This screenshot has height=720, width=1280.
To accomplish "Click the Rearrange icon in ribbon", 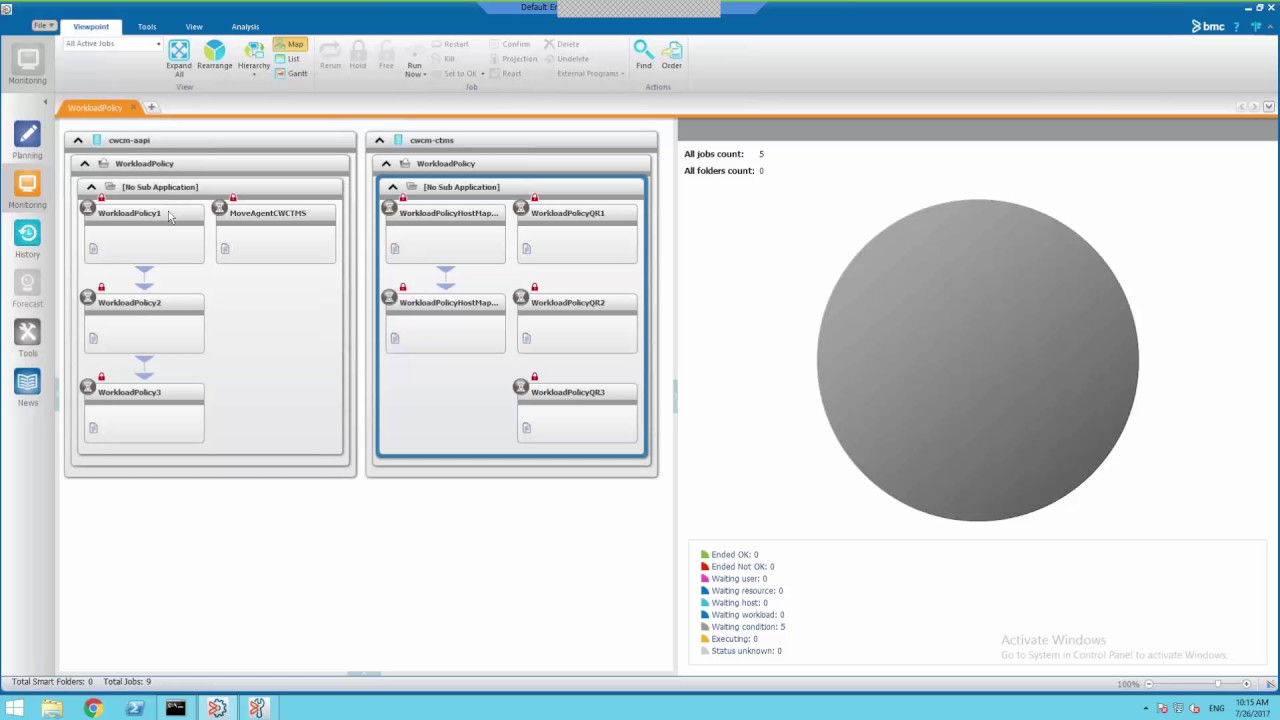I will pos(214,50).
